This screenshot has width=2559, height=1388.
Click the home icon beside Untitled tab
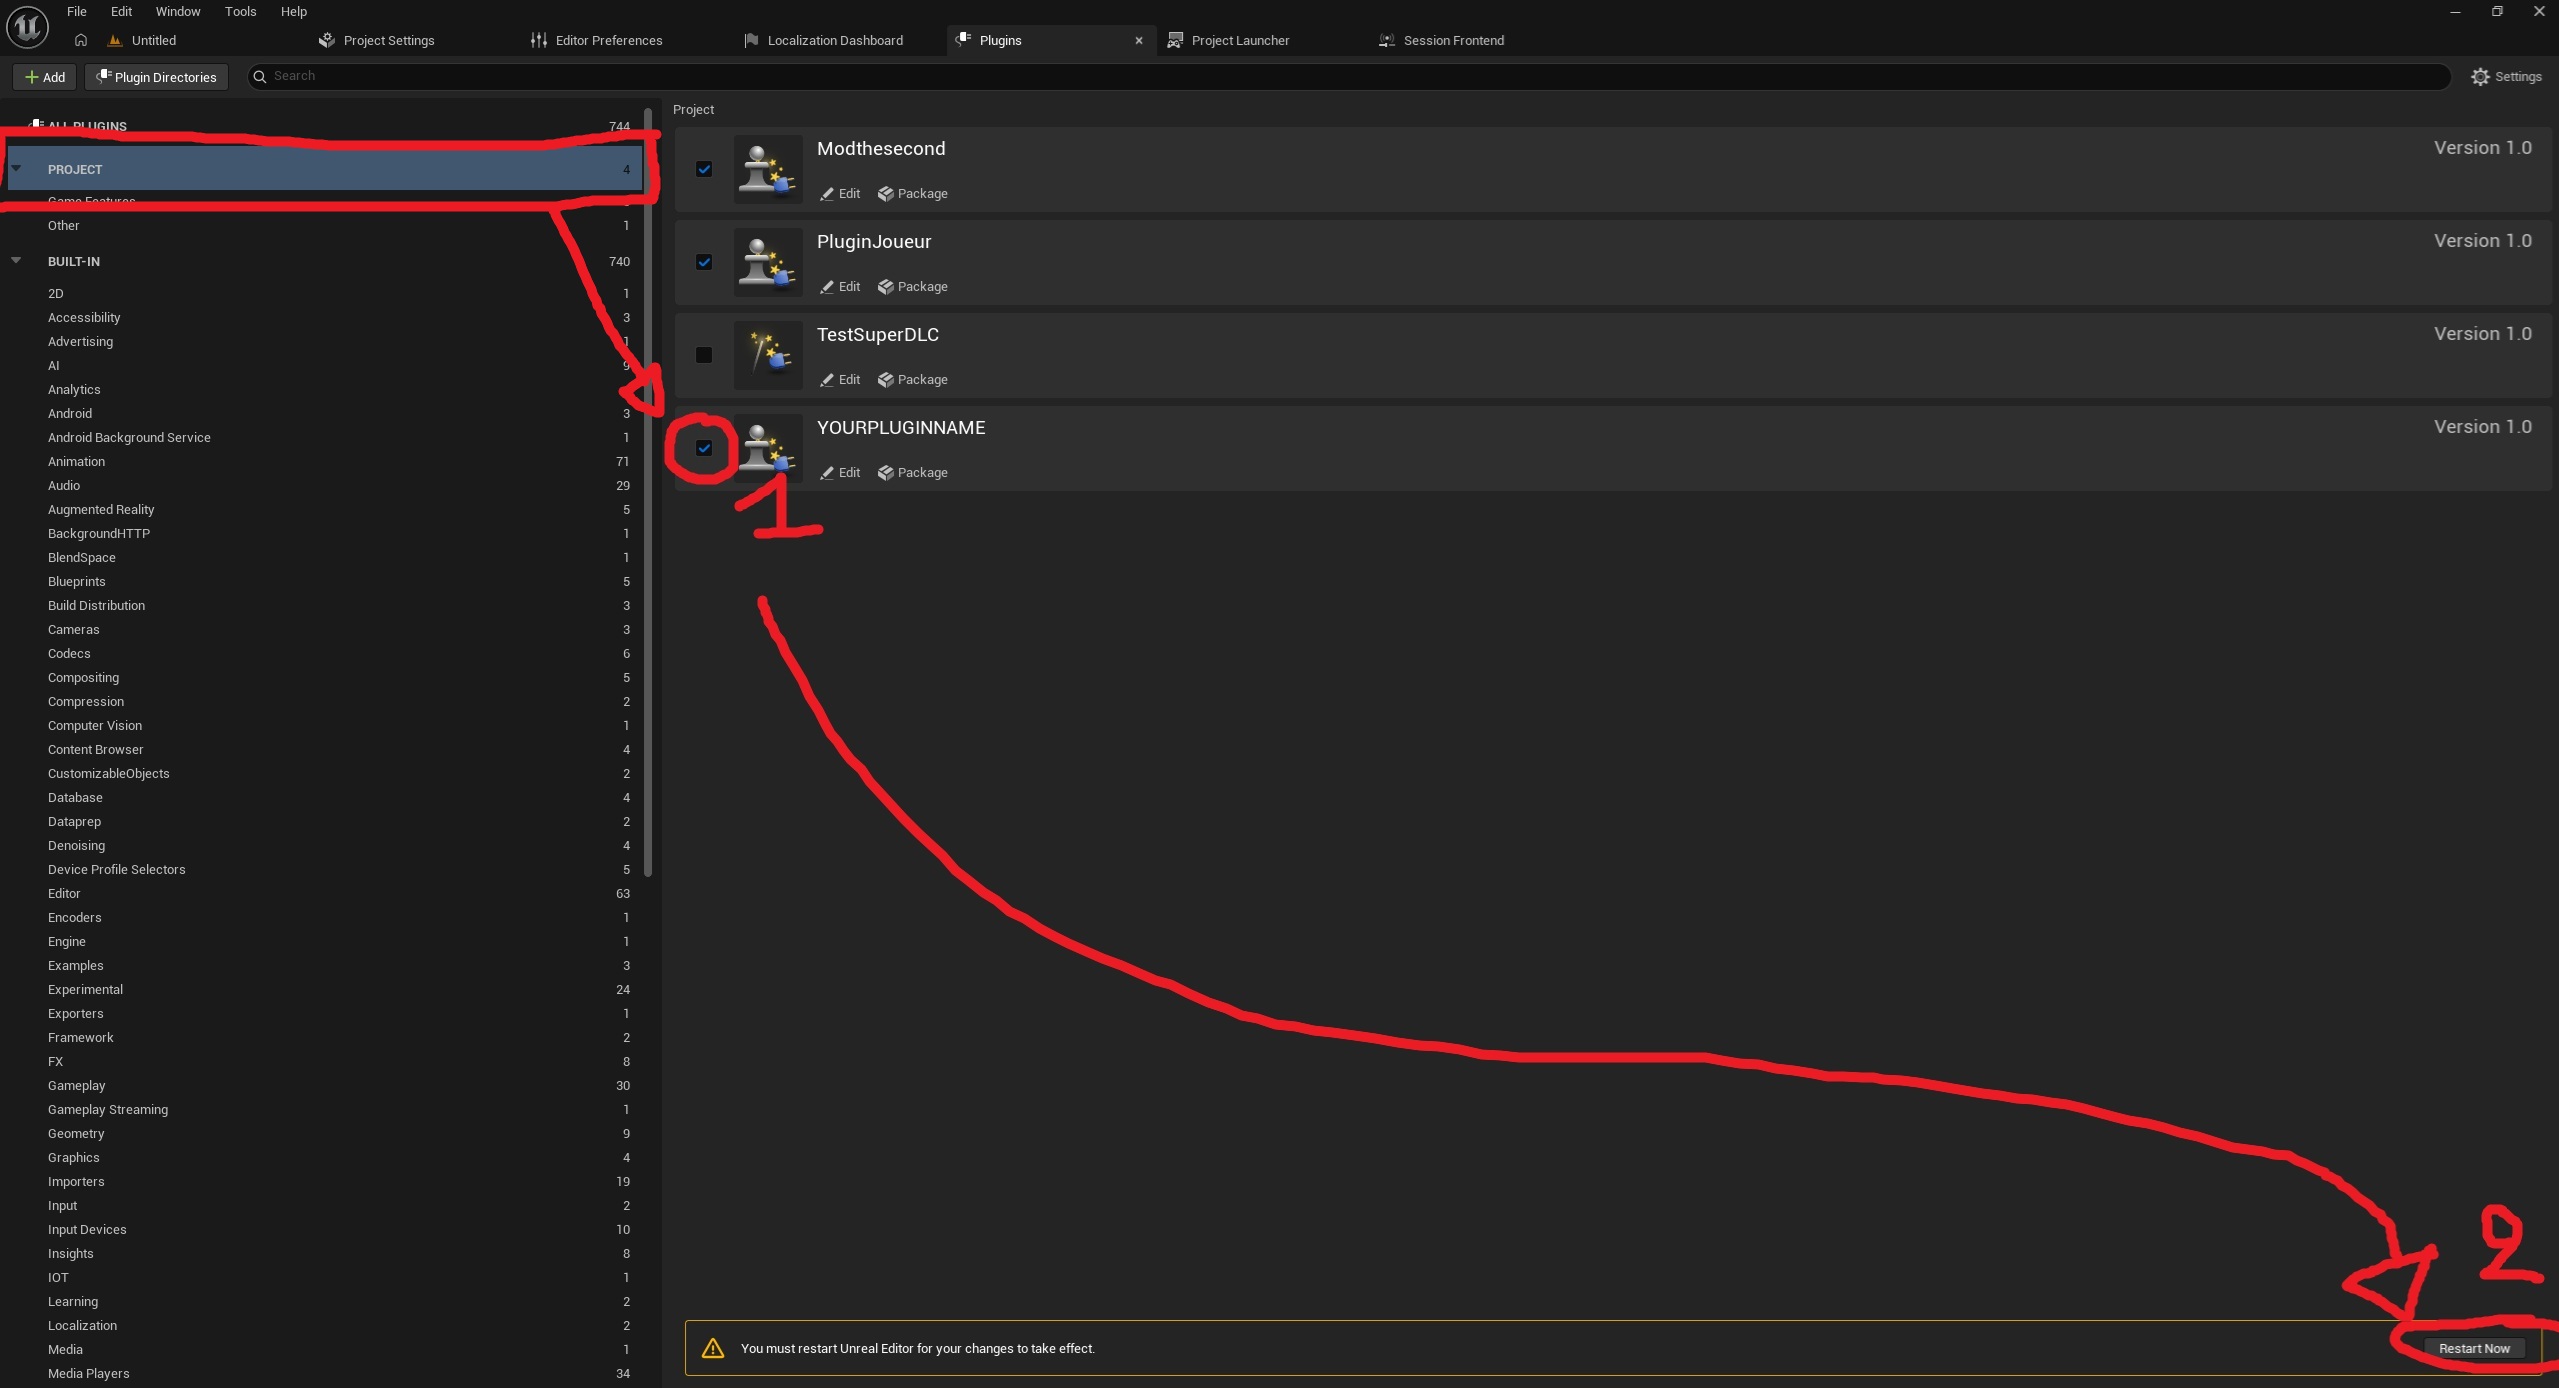click(x=81, y=40)
